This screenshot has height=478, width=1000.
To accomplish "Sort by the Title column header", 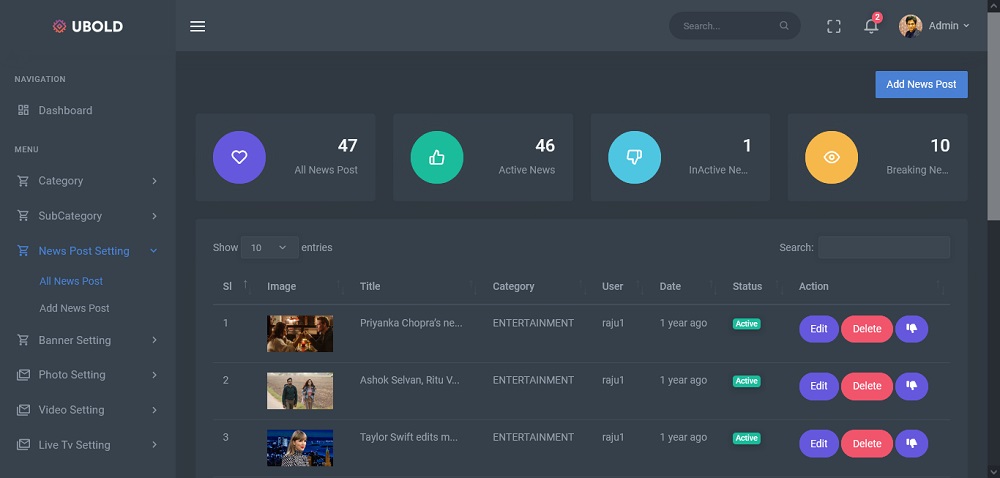I will click(x=370, y=286).
